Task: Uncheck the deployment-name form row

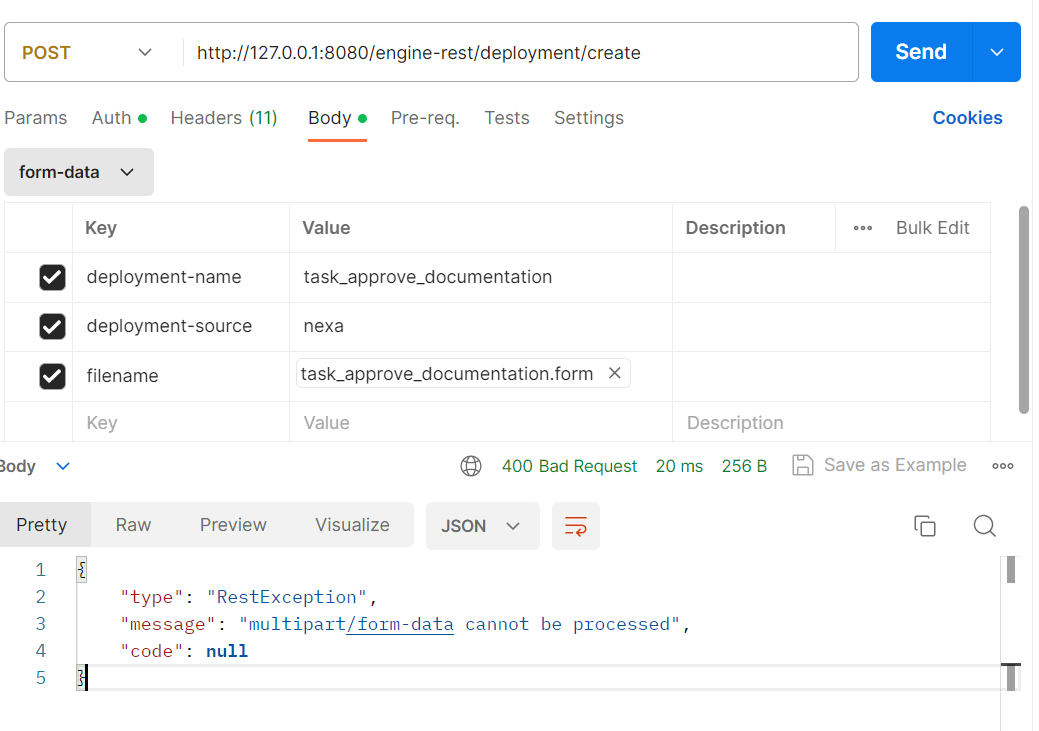Action: (52, 277)
